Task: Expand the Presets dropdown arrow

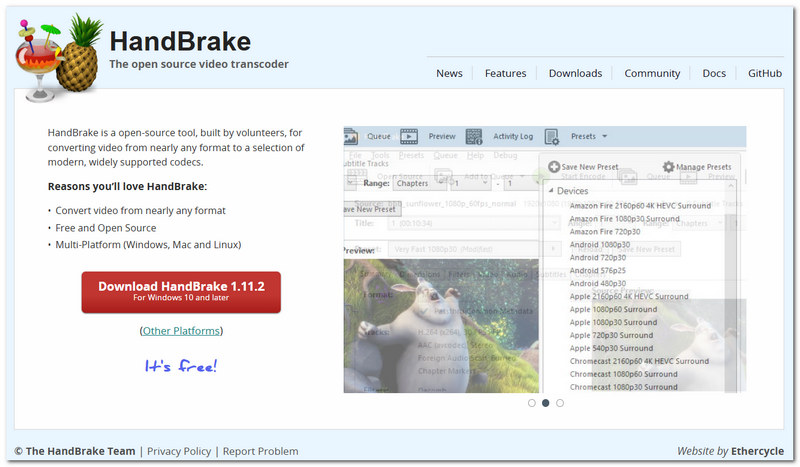Action: (x=605, y=136)
